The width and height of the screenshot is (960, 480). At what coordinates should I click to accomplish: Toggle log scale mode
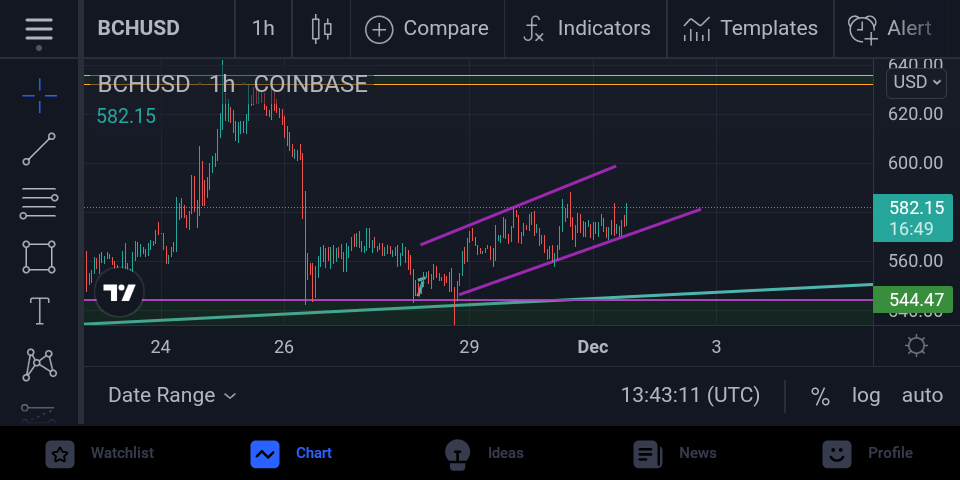[x=866, y=396]
